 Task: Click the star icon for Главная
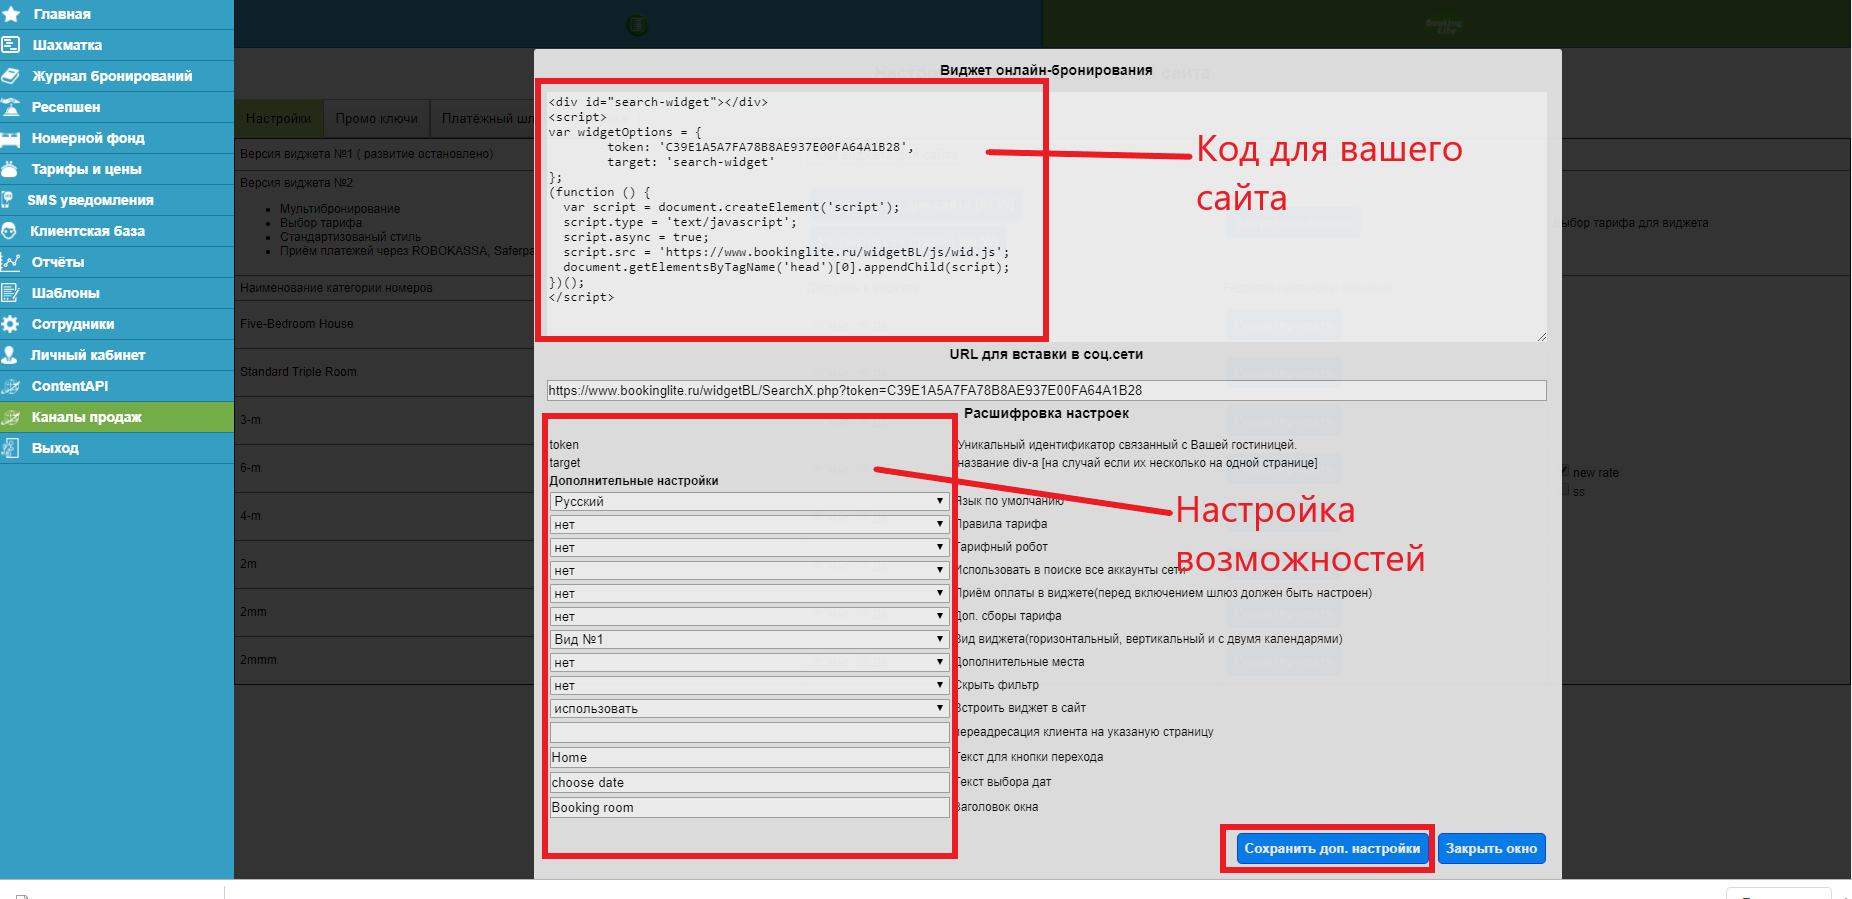pyautogui.click(x=11, y=14)
